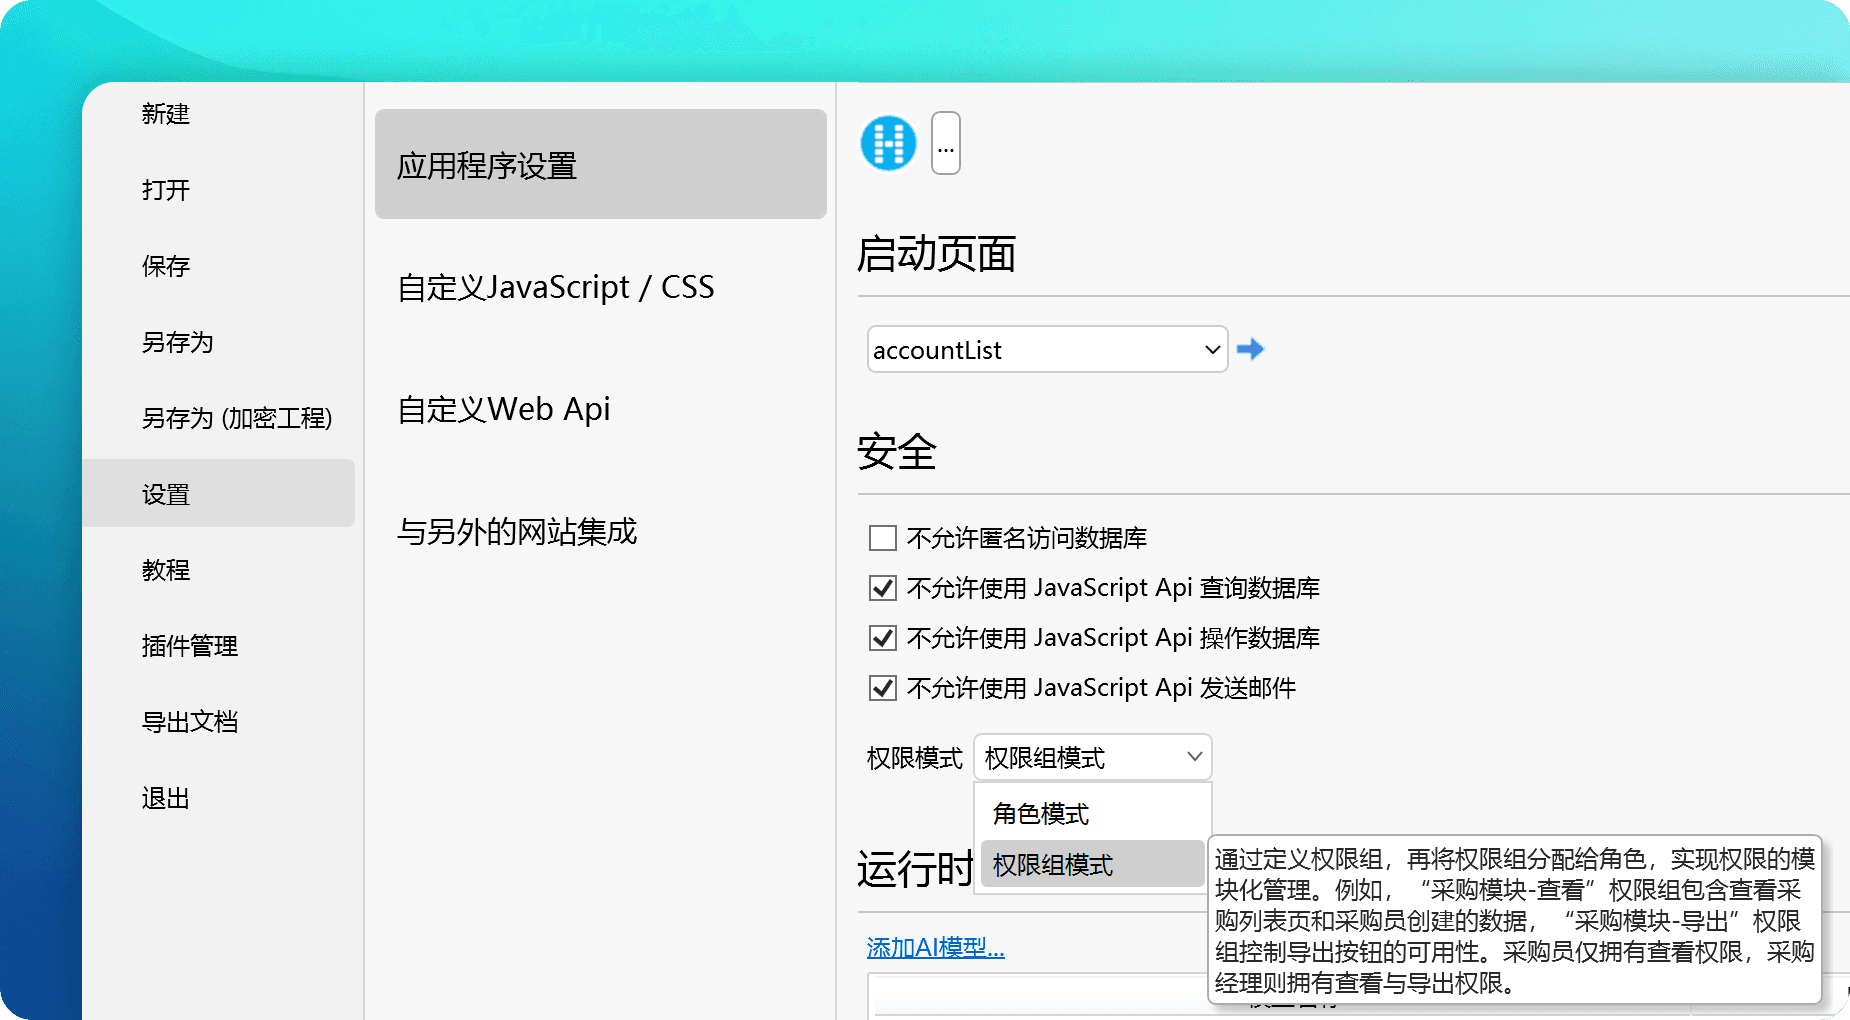Uncheck 不允许使用 JavaScript Api 查询数据库
This screenshot has height=1020, width=1850.
coord(883,588)
